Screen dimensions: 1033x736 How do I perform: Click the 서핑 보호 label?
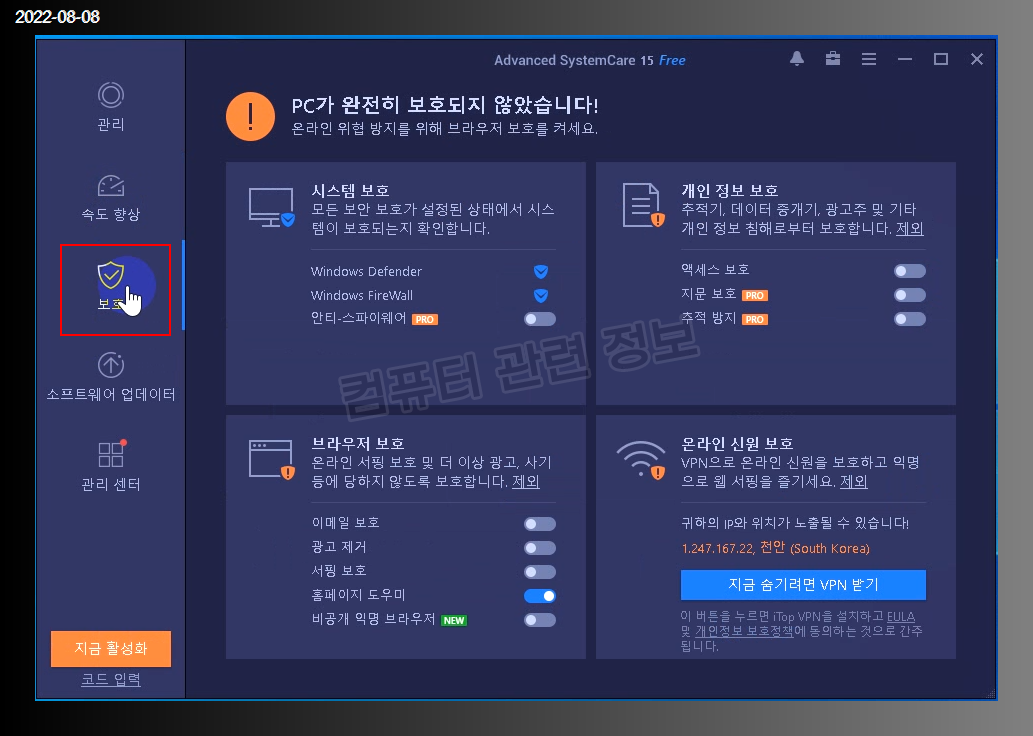pos(339,571)
